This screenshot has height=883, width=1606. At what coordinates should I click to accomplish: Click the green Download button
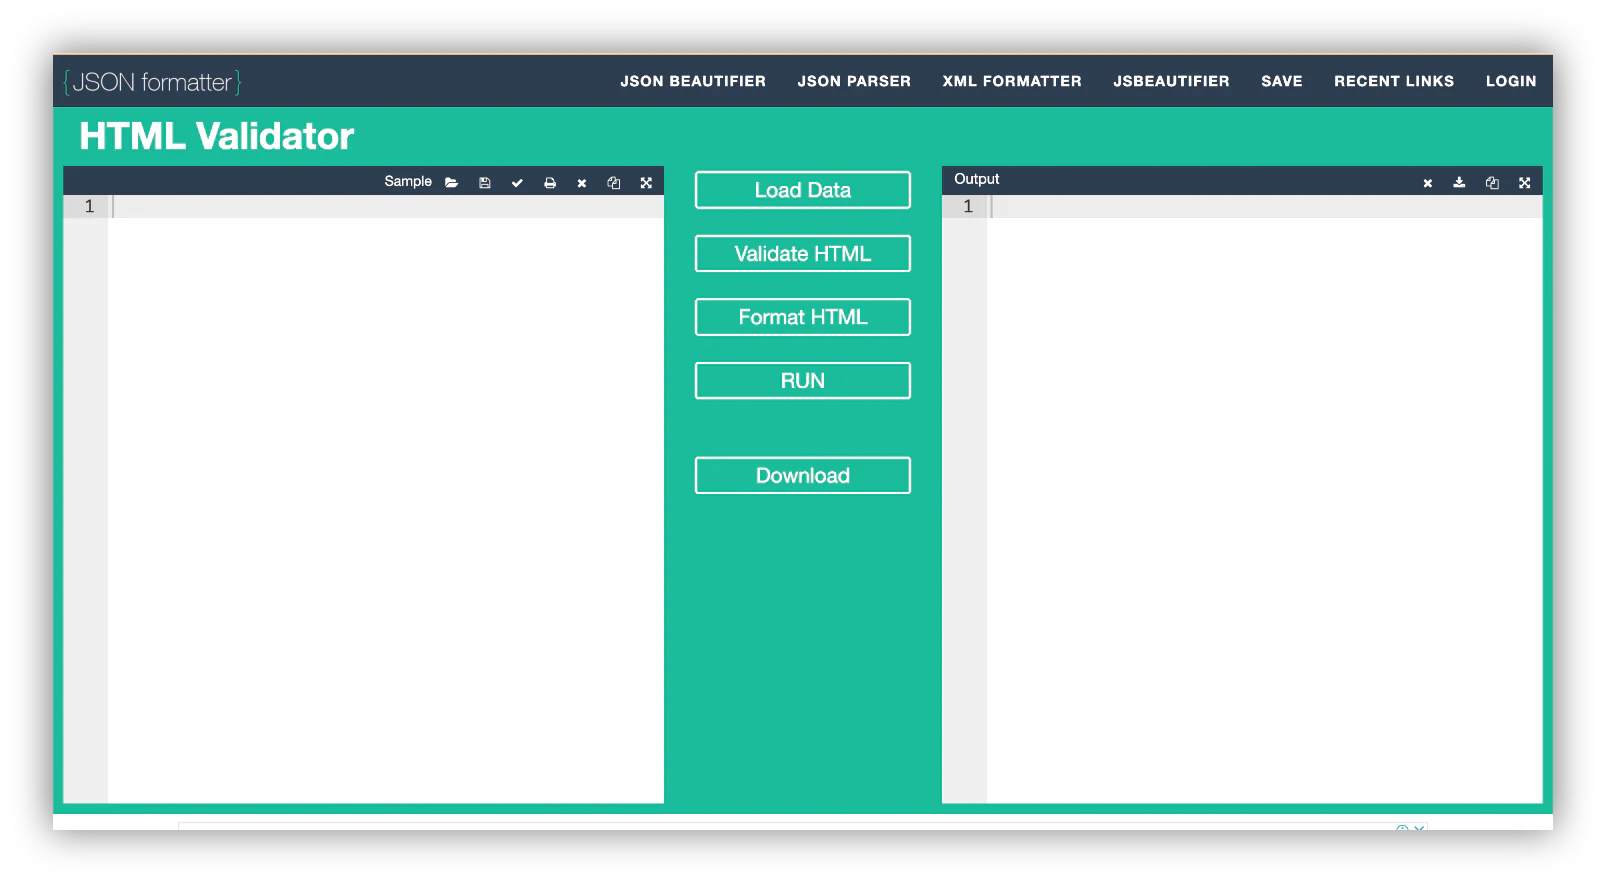pyautogui.click(x=803, y=476)
